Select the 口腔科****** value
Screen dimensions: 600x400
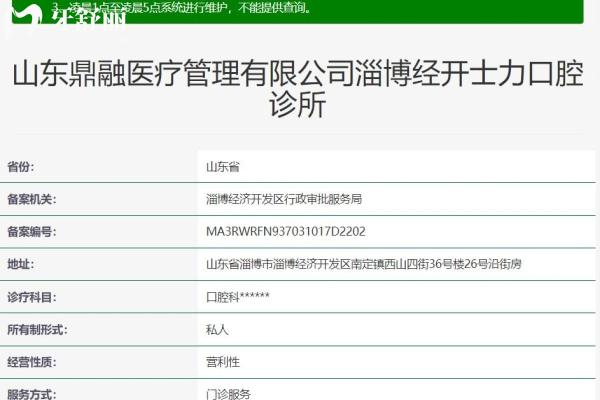coord(238,297)
